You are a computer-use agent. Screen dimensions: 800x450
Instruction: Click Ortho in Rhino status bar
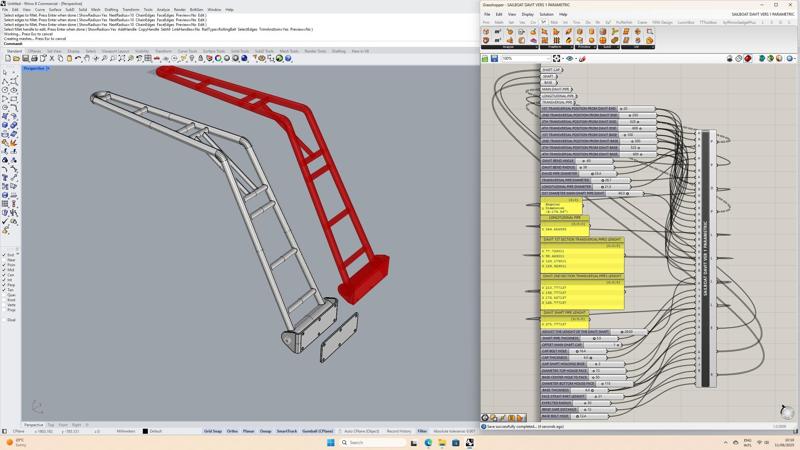[232, 431]
